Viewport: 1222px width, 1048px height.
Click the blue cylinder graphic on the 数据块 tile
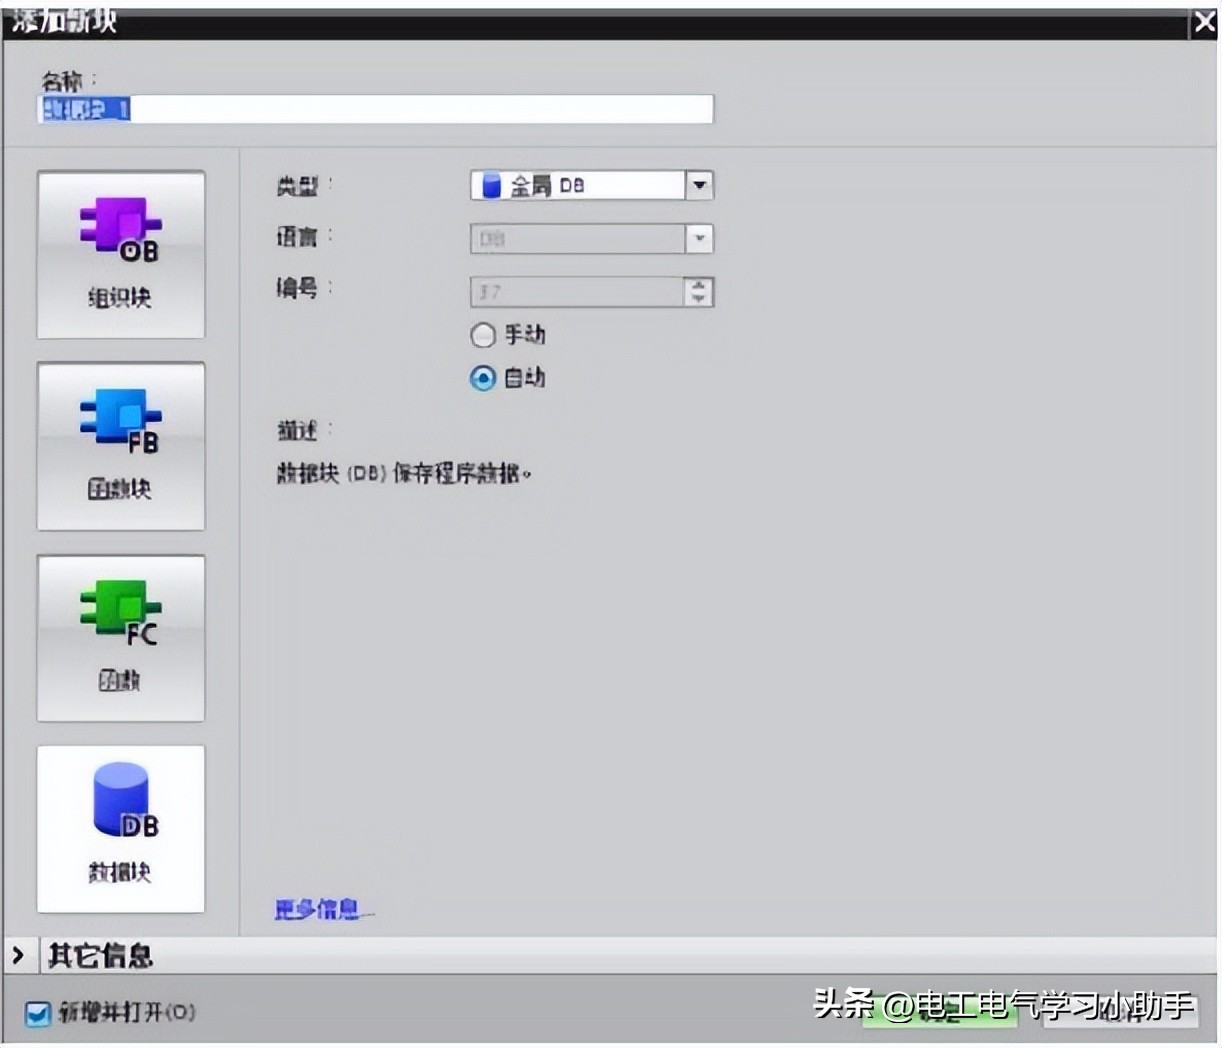click(120, 800)
